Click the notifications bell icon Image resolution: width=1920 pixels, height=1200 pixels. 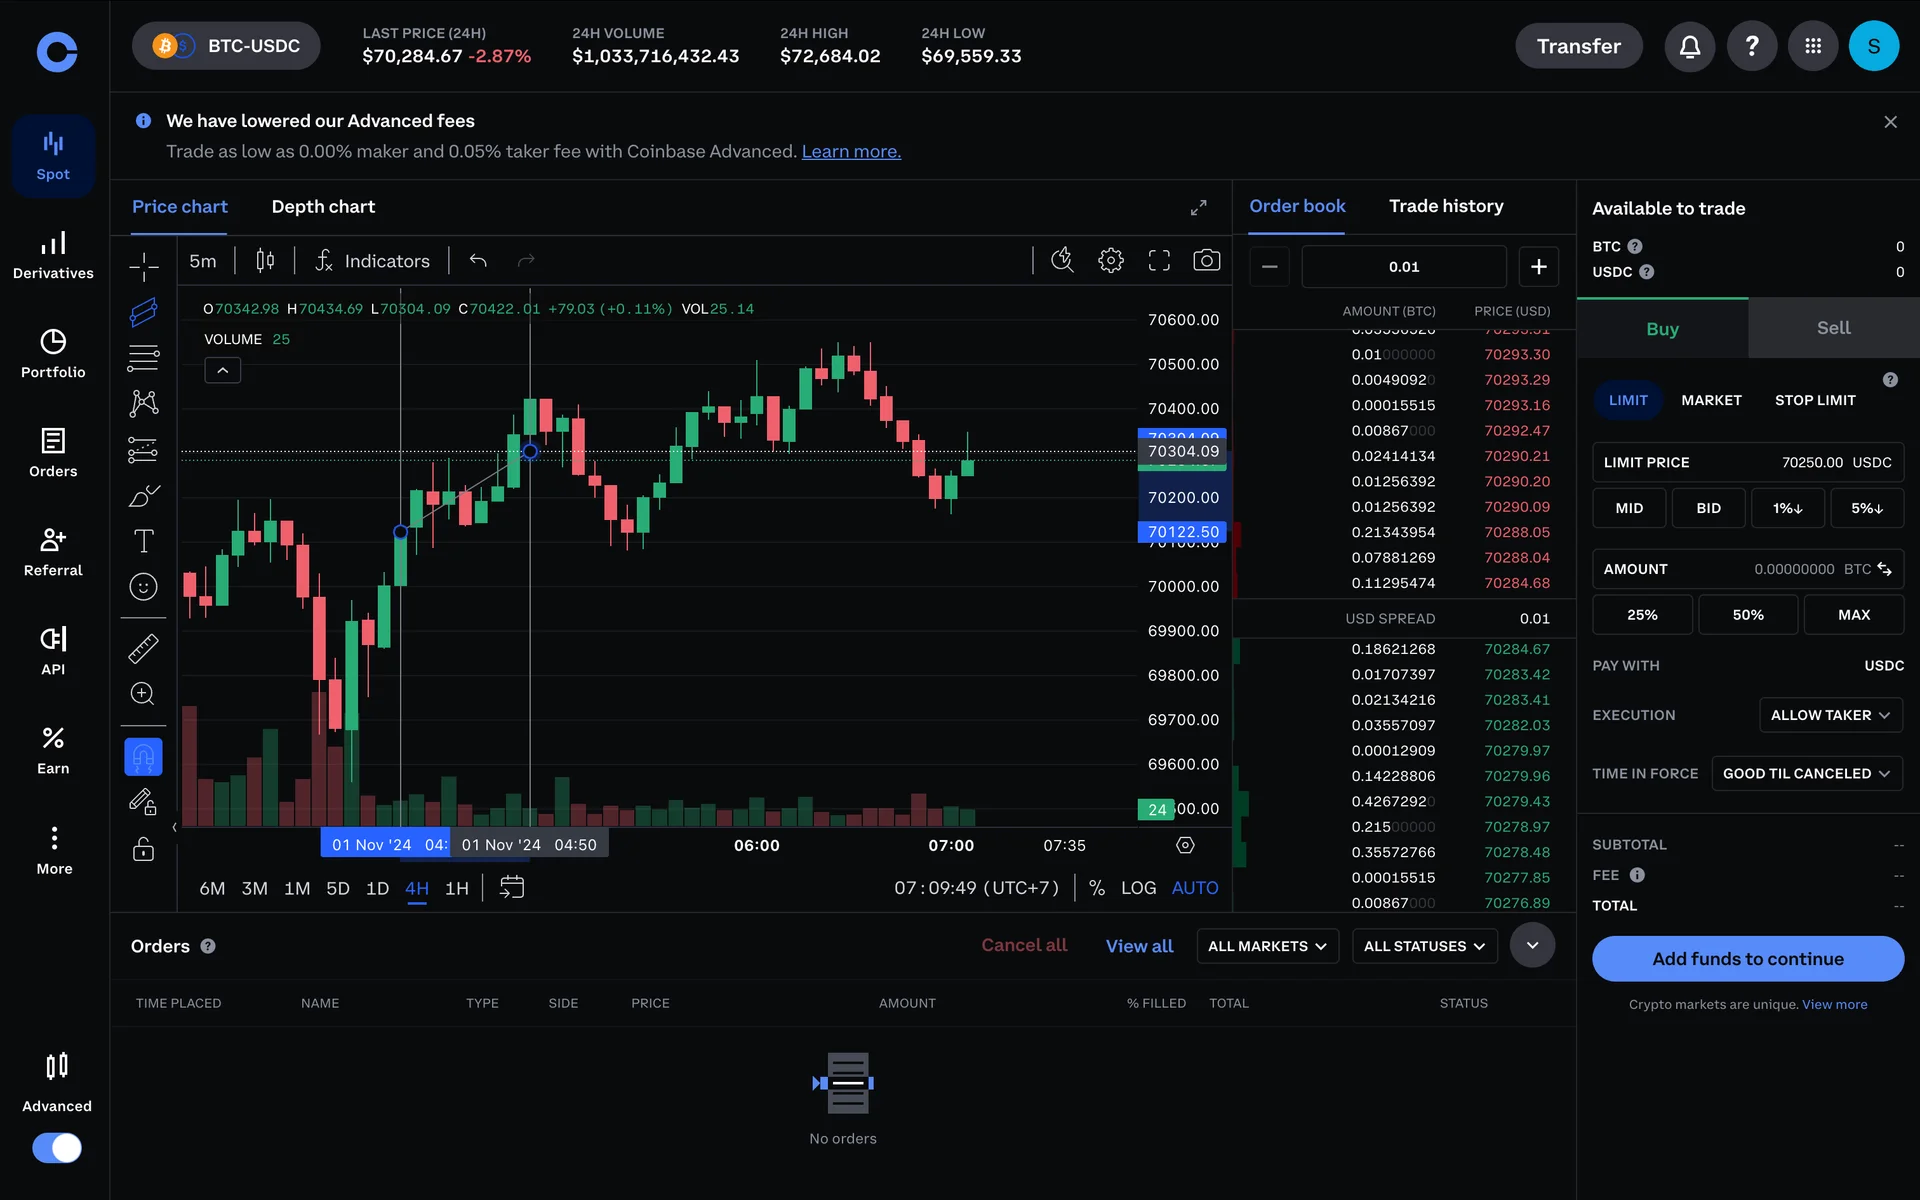(1689, 46)
